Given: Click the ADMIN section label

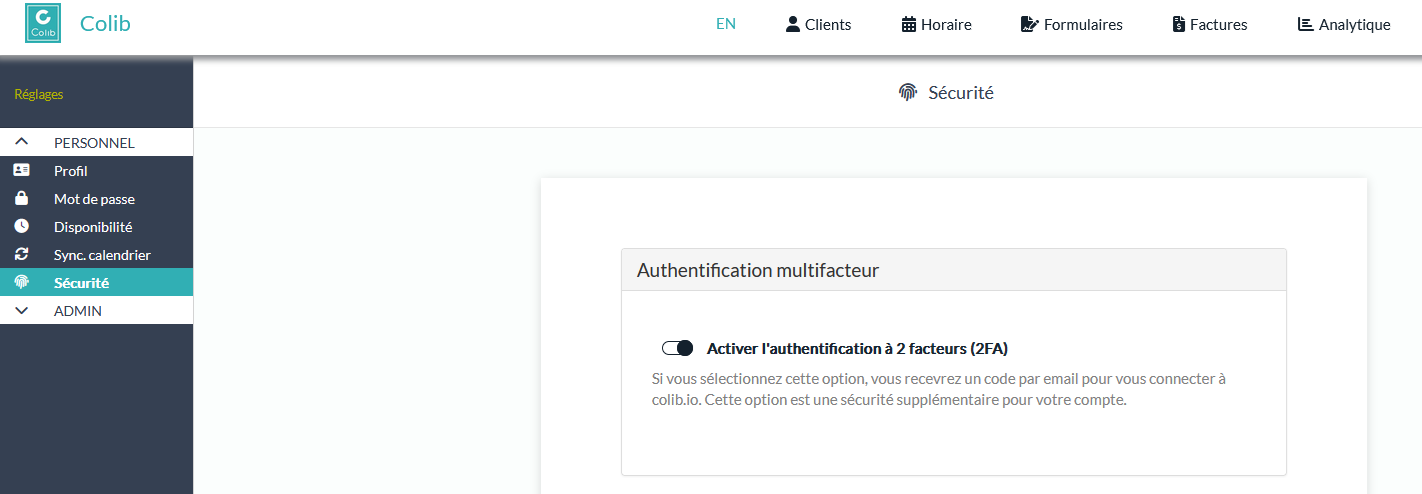Looking at the screenshot, I should (78, 311).
